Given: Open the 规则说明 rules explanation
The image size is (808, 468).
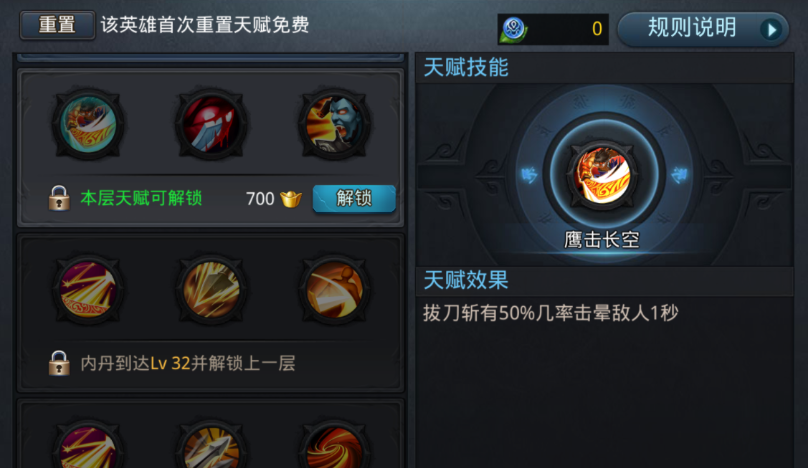Looking at the screenshot, I should click(703, 29).
